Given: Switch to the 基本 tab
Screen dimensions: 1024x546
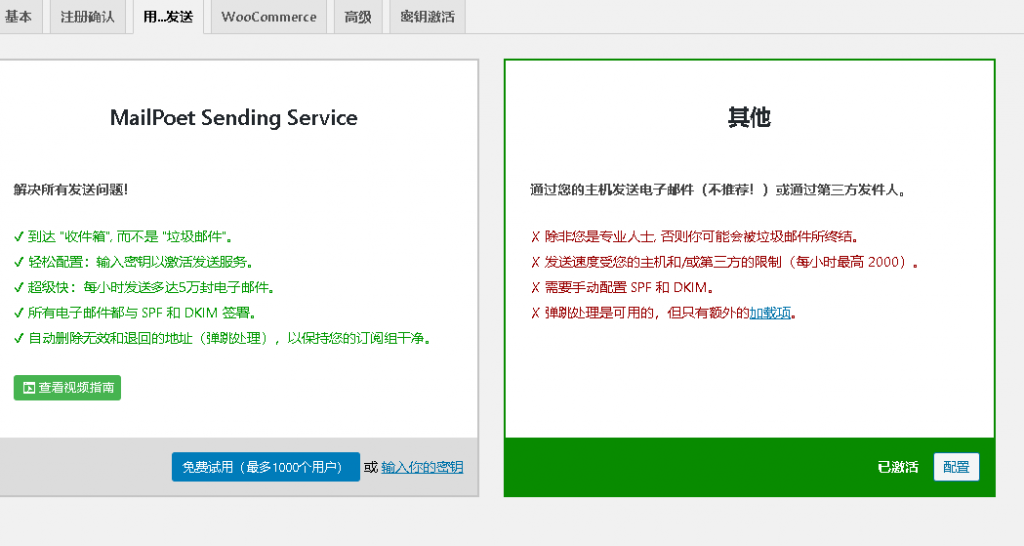Looking at the screenshot, I should click(18, 17).
